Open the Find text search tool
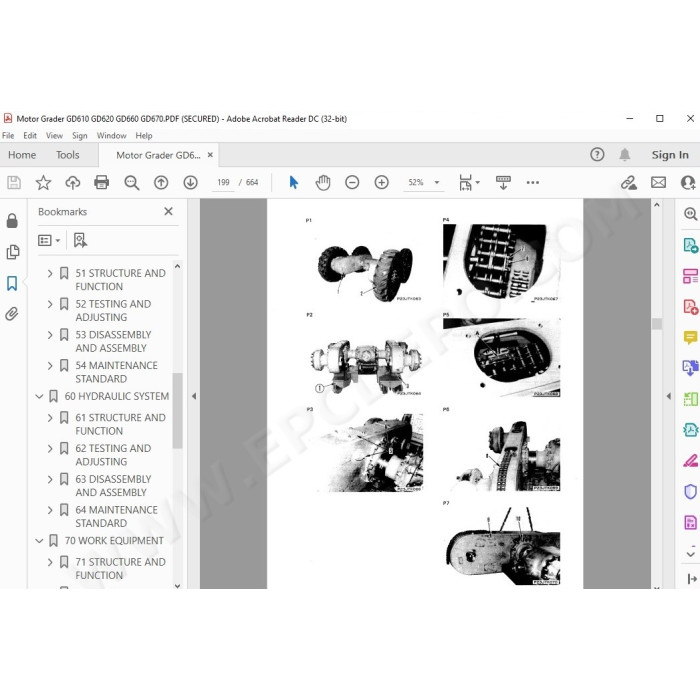 point(132,182)
